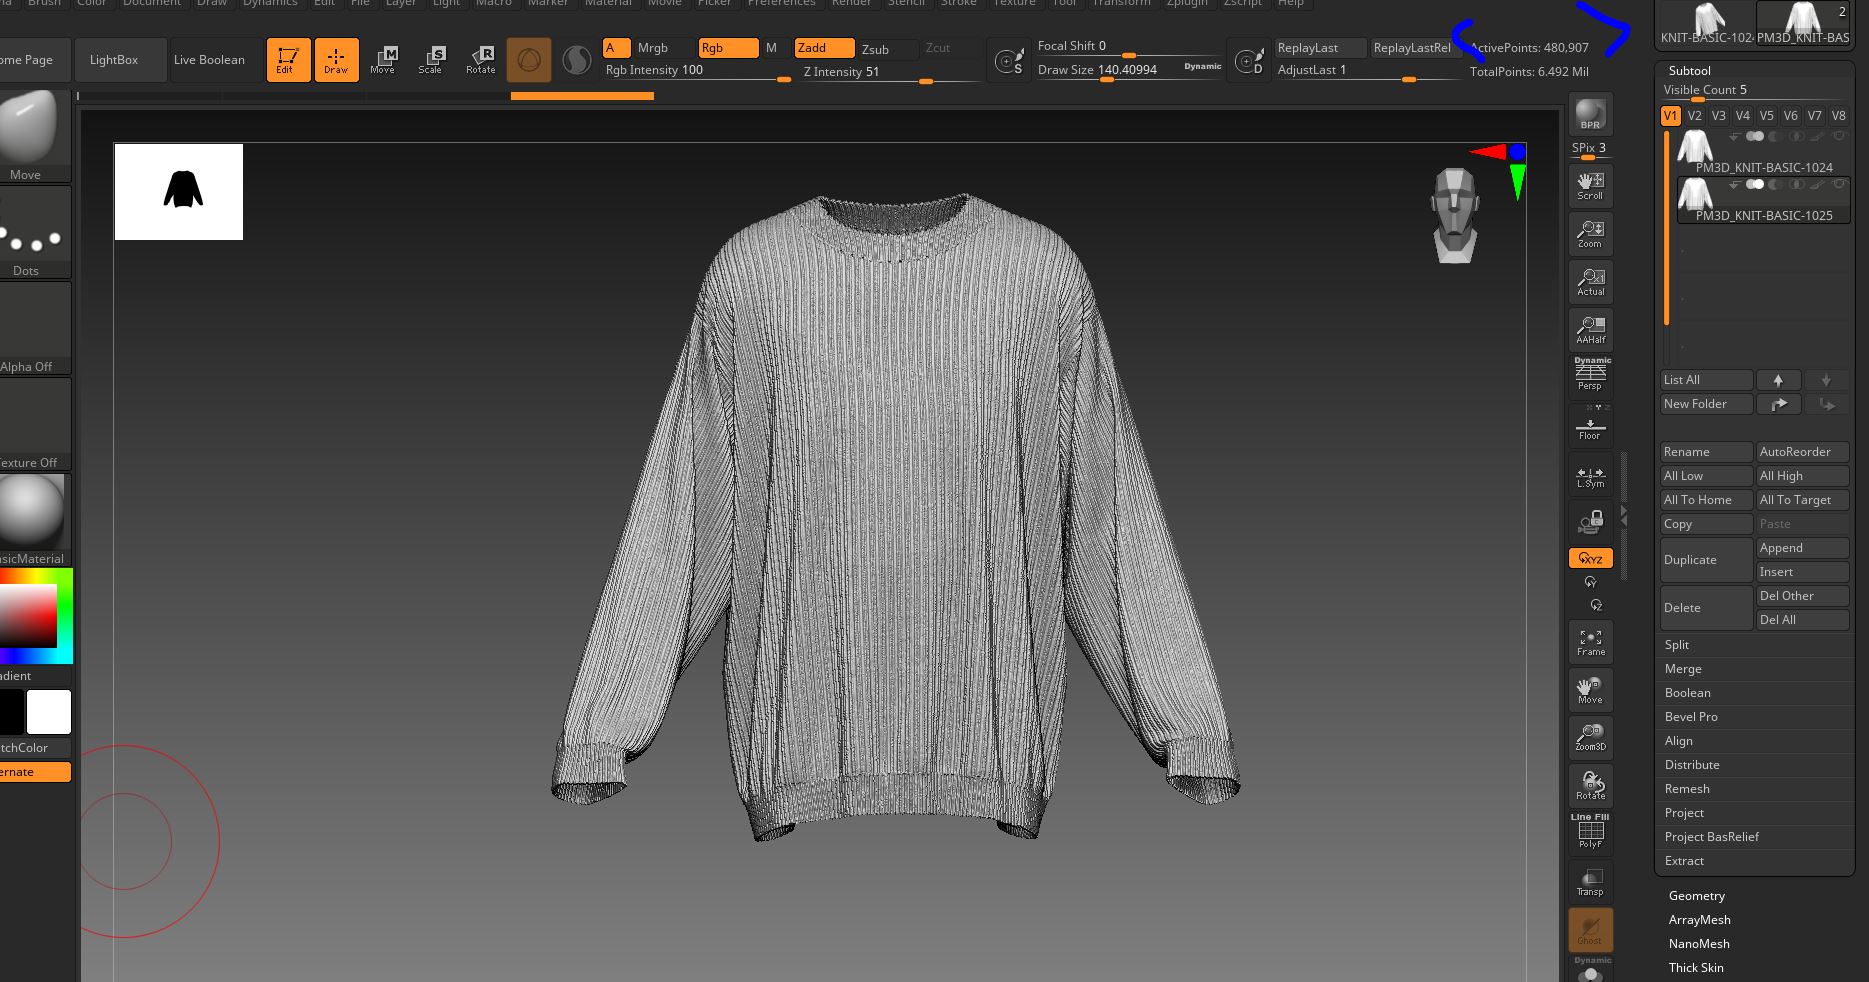The width and height of the screenshot is (1869, 982).
Task: Select the Scroll document tool
Action: point(1590,186)
